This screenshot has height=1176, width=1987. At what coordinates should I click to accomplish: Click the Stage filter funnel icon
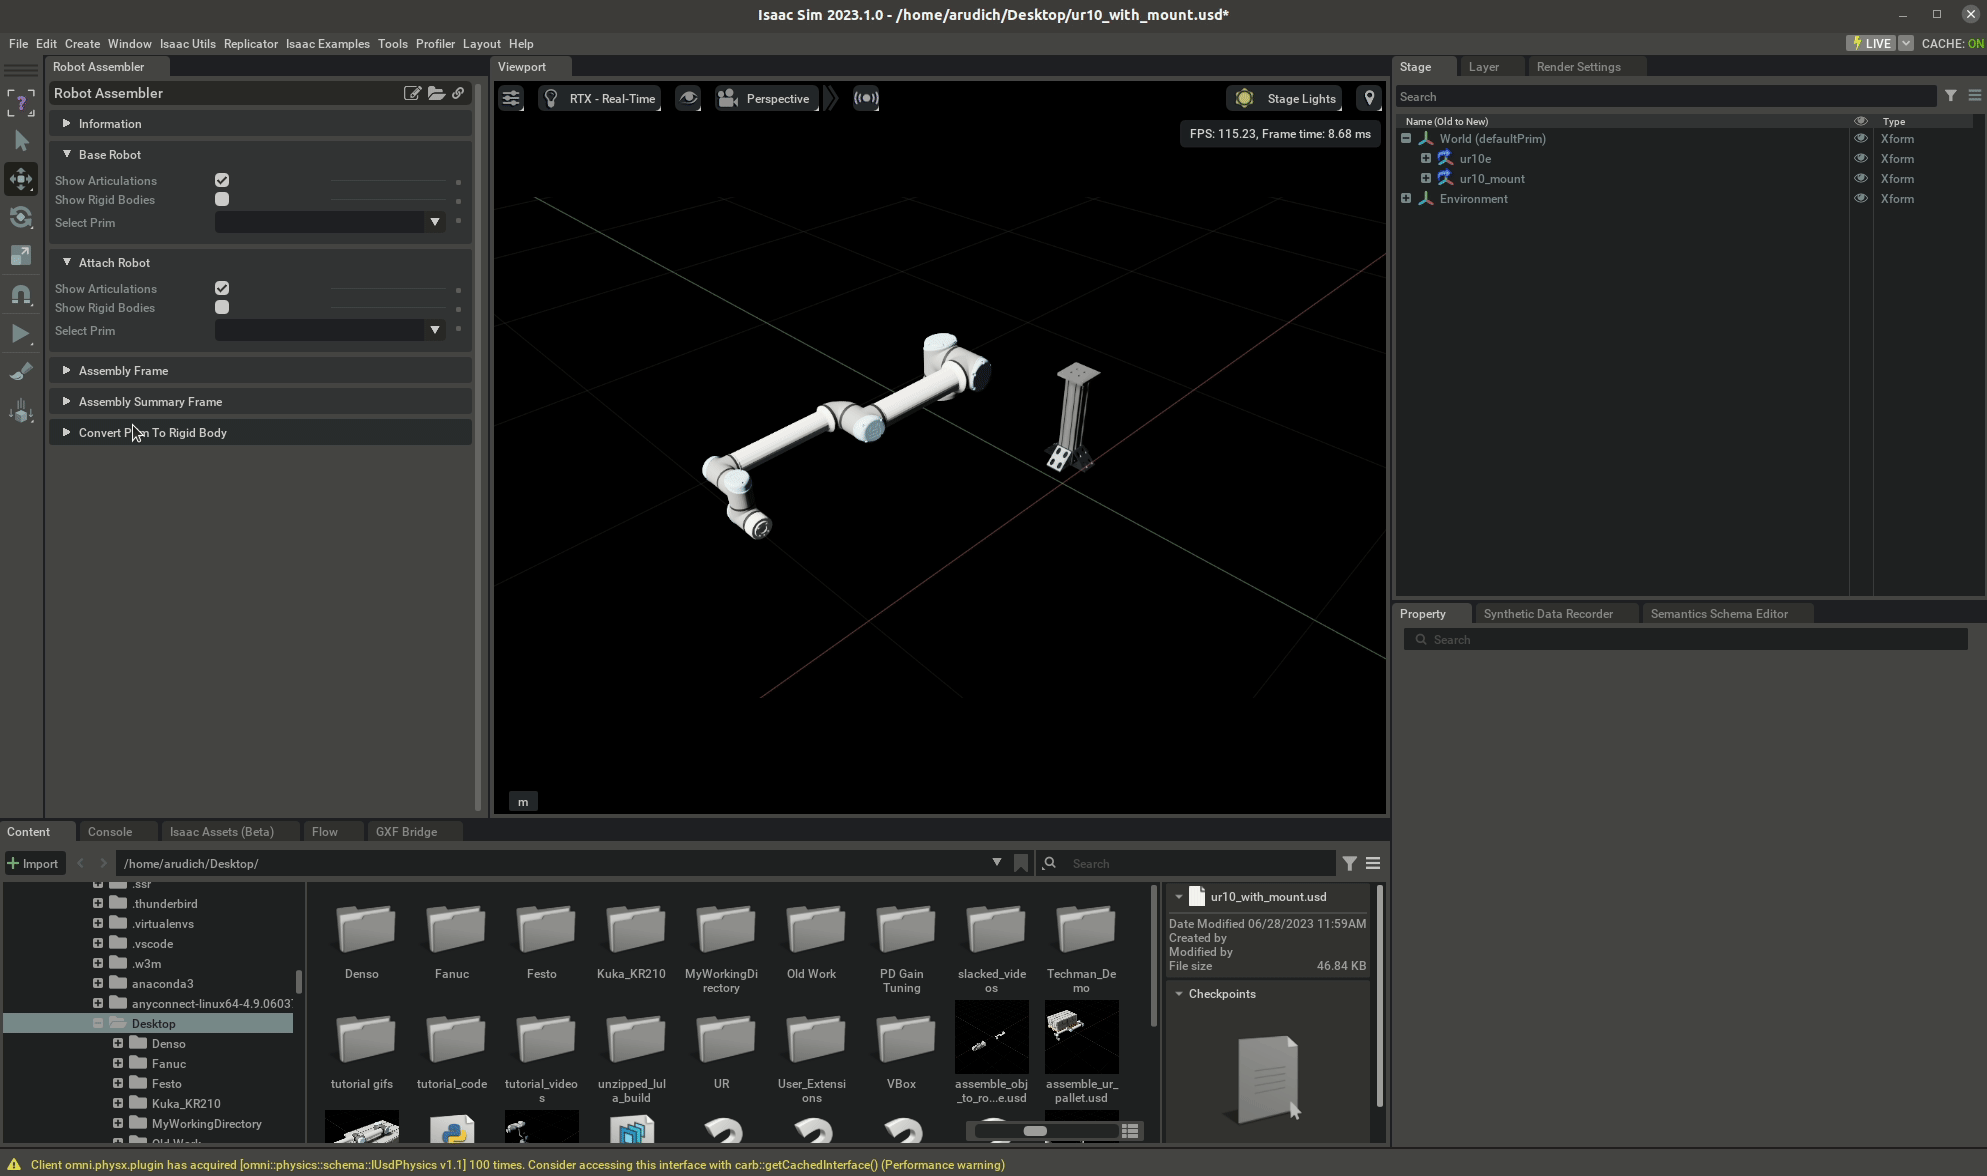(1950, 96)
